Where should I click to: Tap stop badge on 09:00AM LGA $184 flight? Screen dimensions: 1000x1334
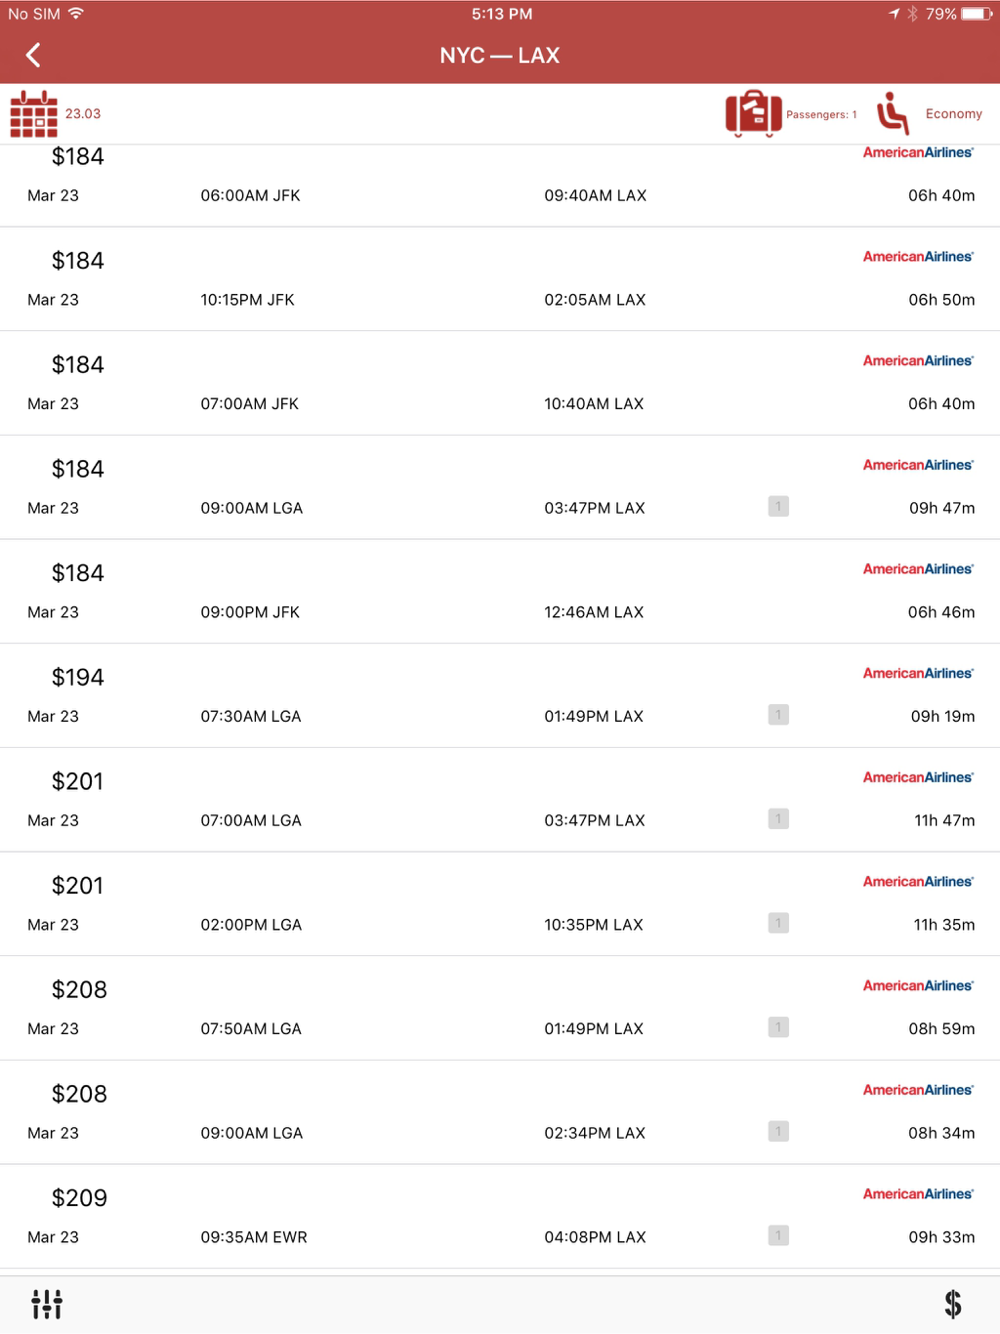pyautogui.click(x=779, y=506)
